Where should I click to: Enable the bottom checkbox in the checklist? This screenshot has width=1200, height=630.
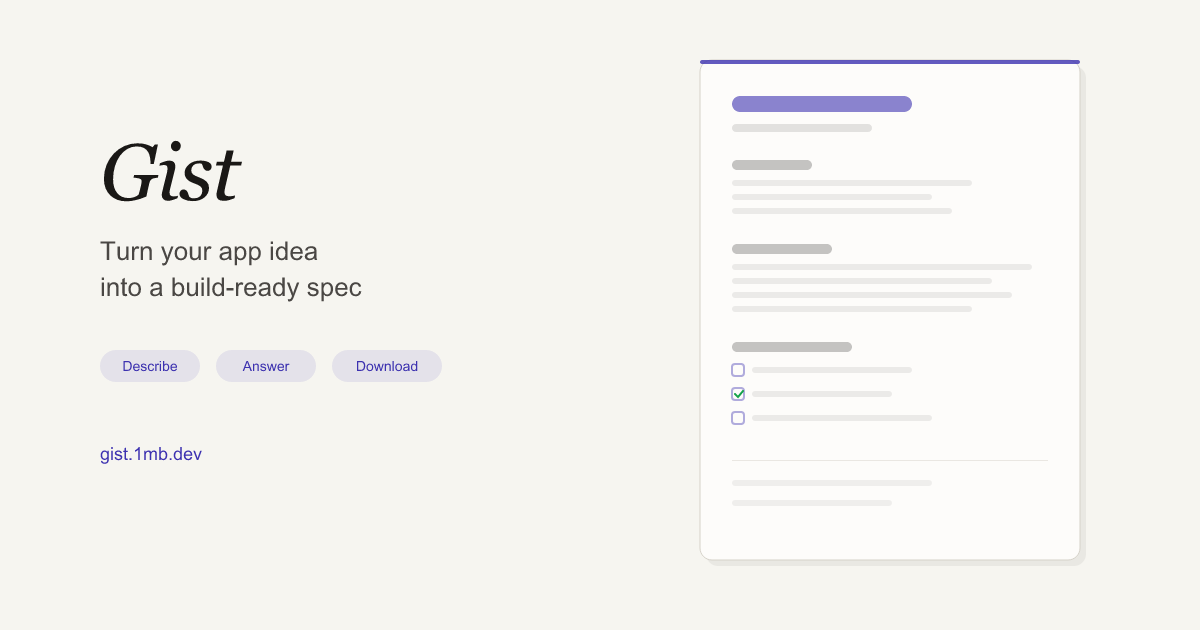pyautogui.click(x=738, y=418)
